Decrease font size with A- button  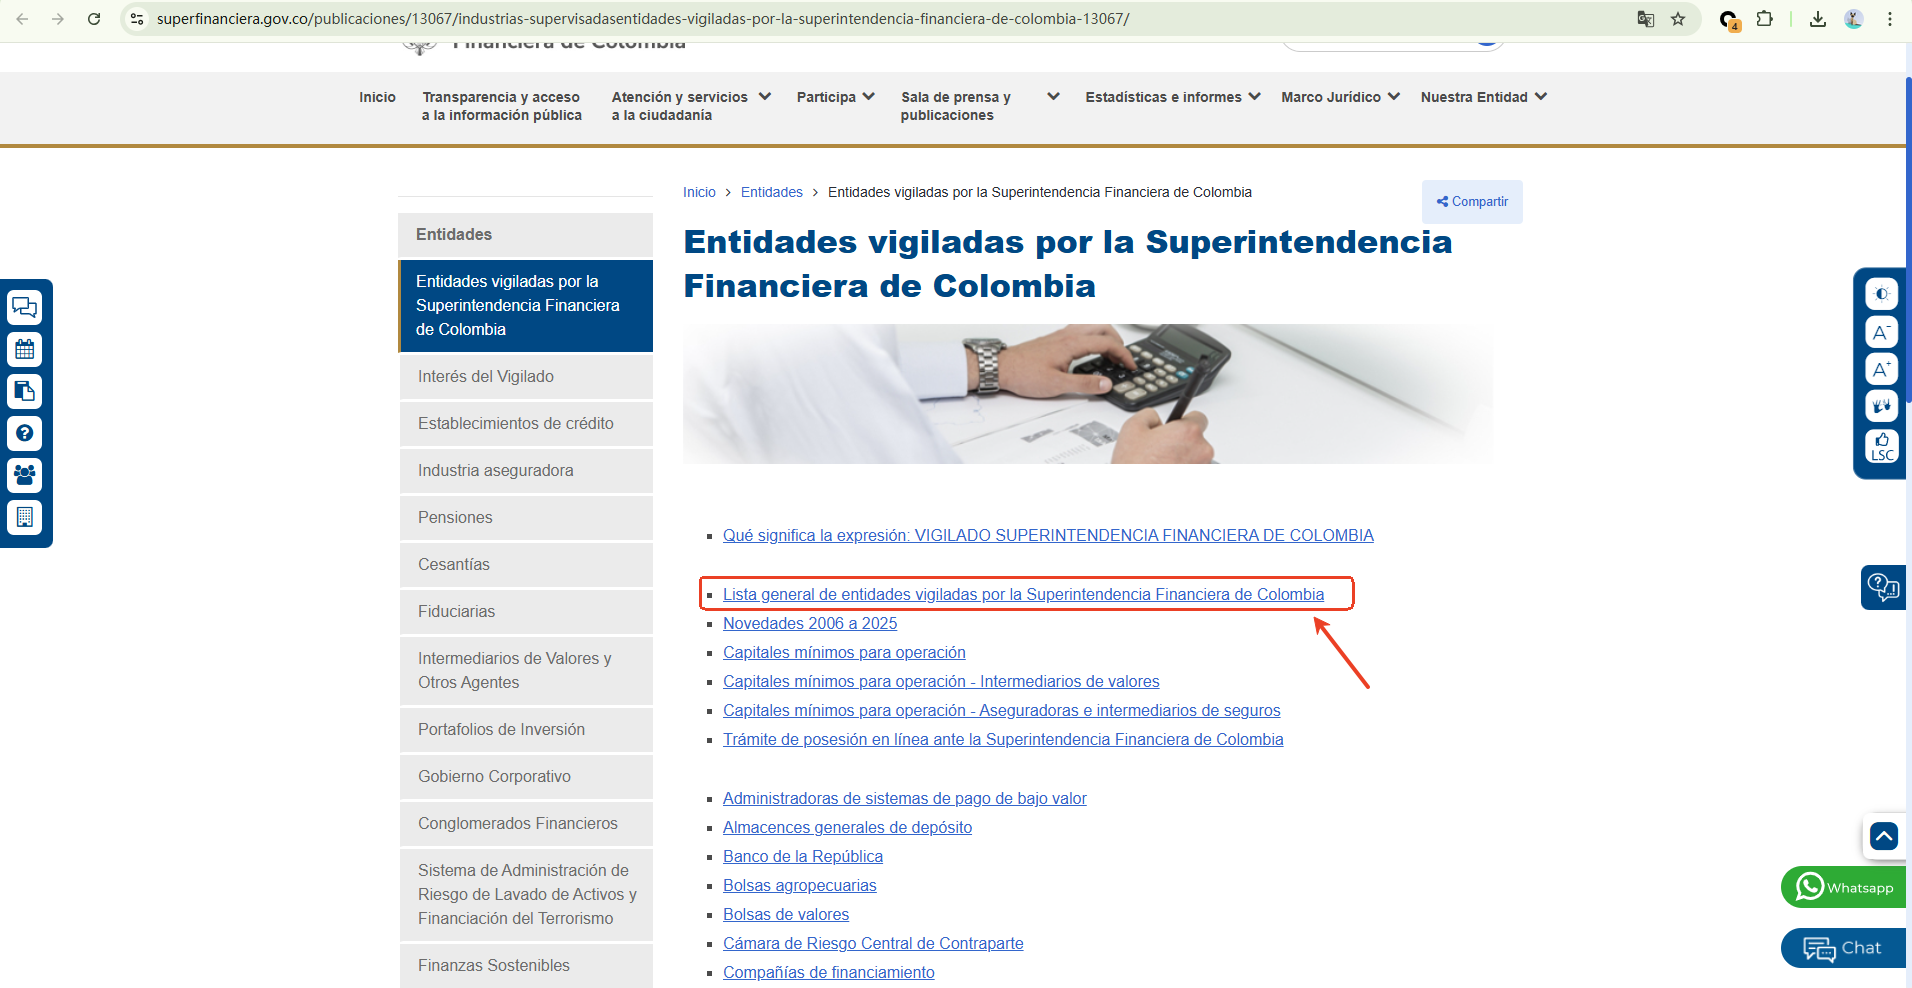1881,332
